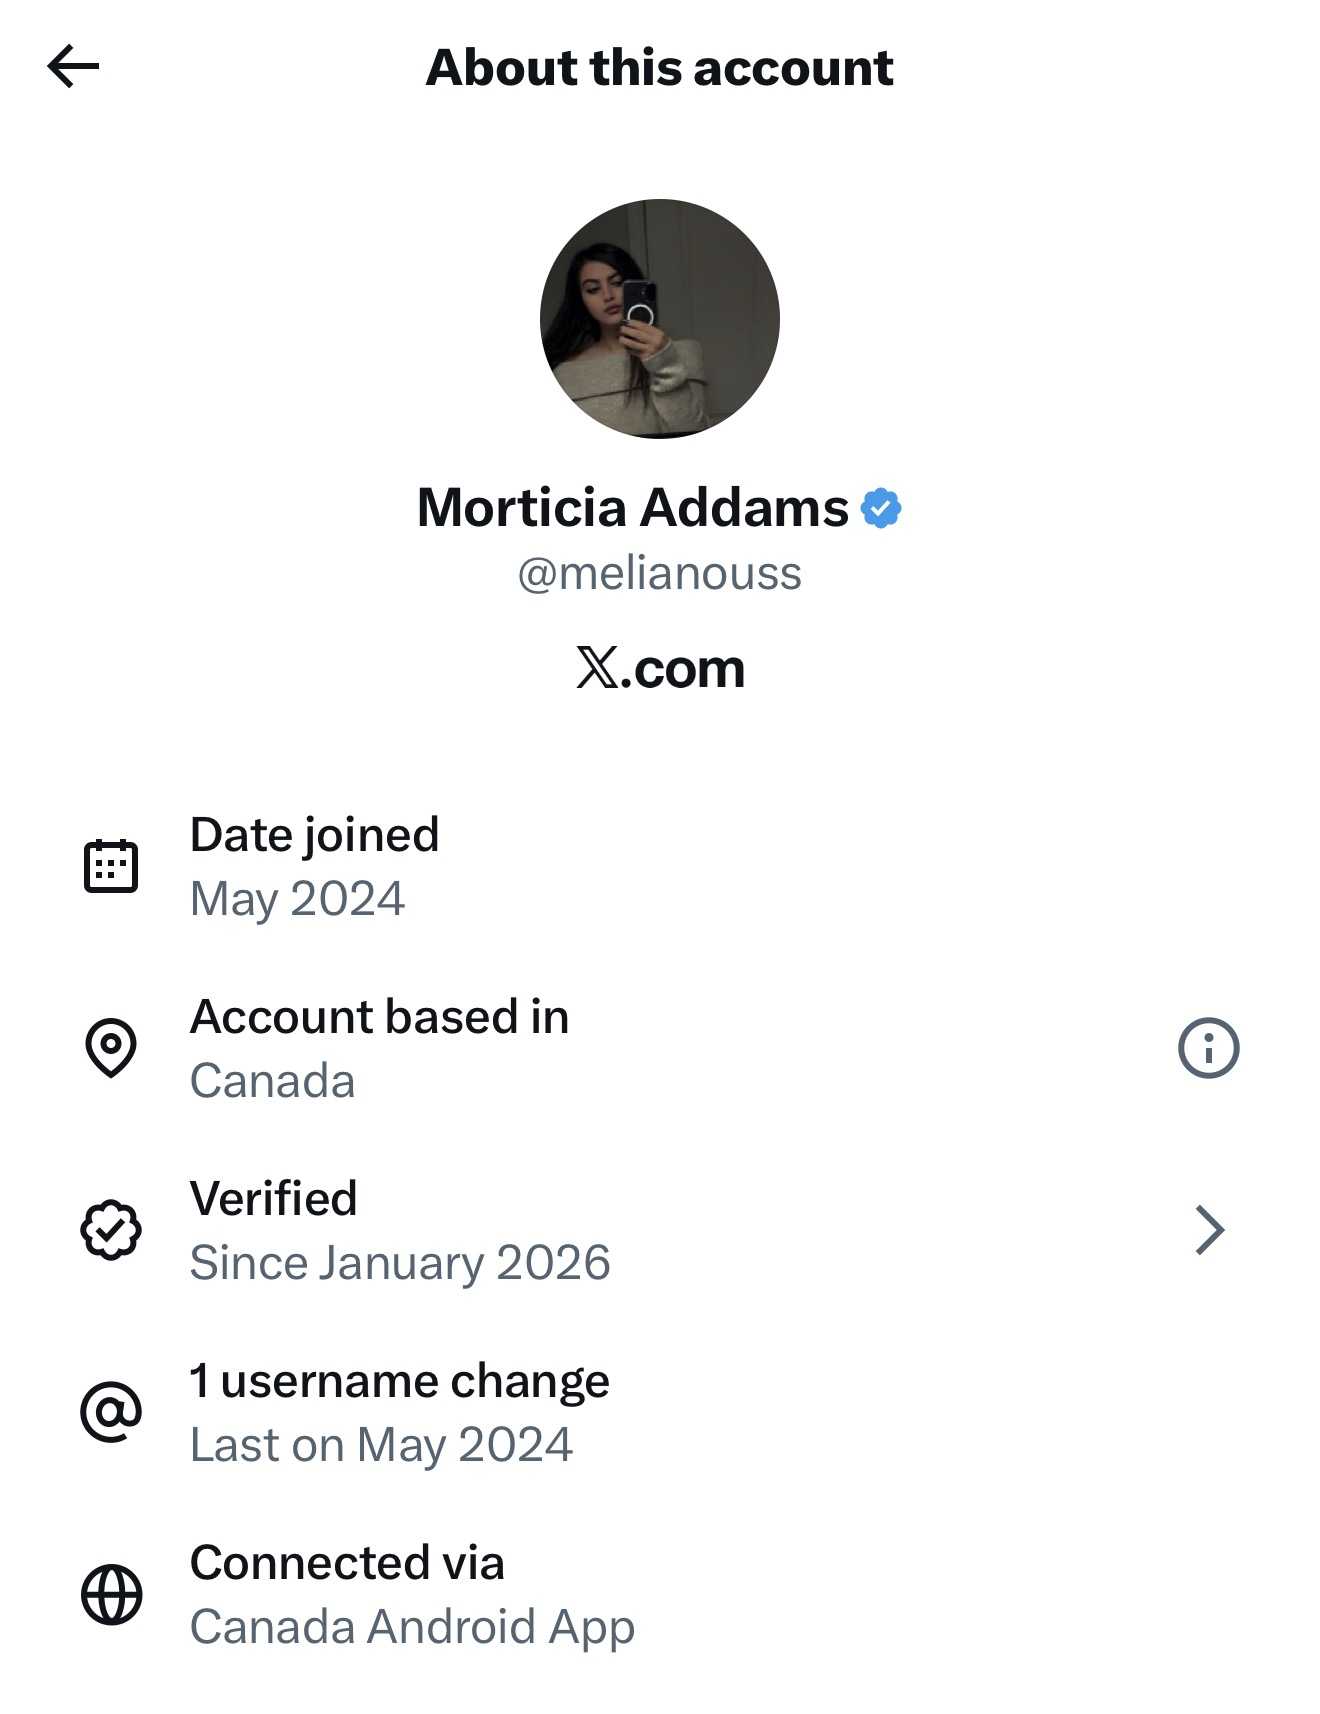1320x1714 pixels.
Task: Open the account location info icon
Action: (x=1208, y=1048)
